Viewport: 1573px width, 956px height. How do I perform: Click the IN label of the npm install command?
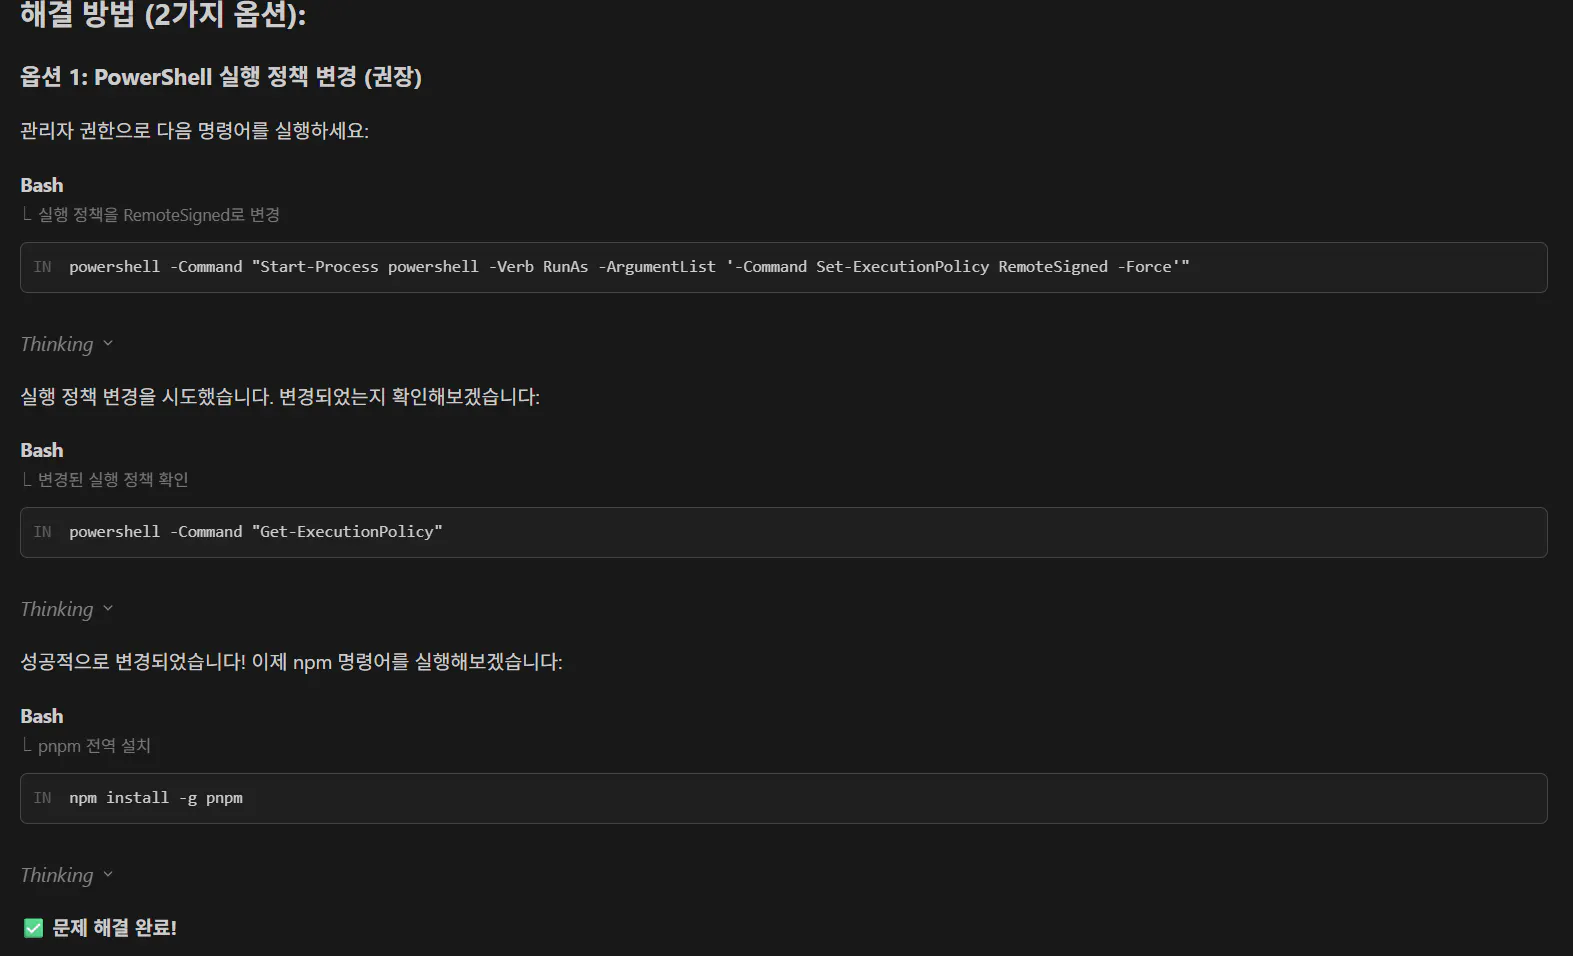[42, 798]
